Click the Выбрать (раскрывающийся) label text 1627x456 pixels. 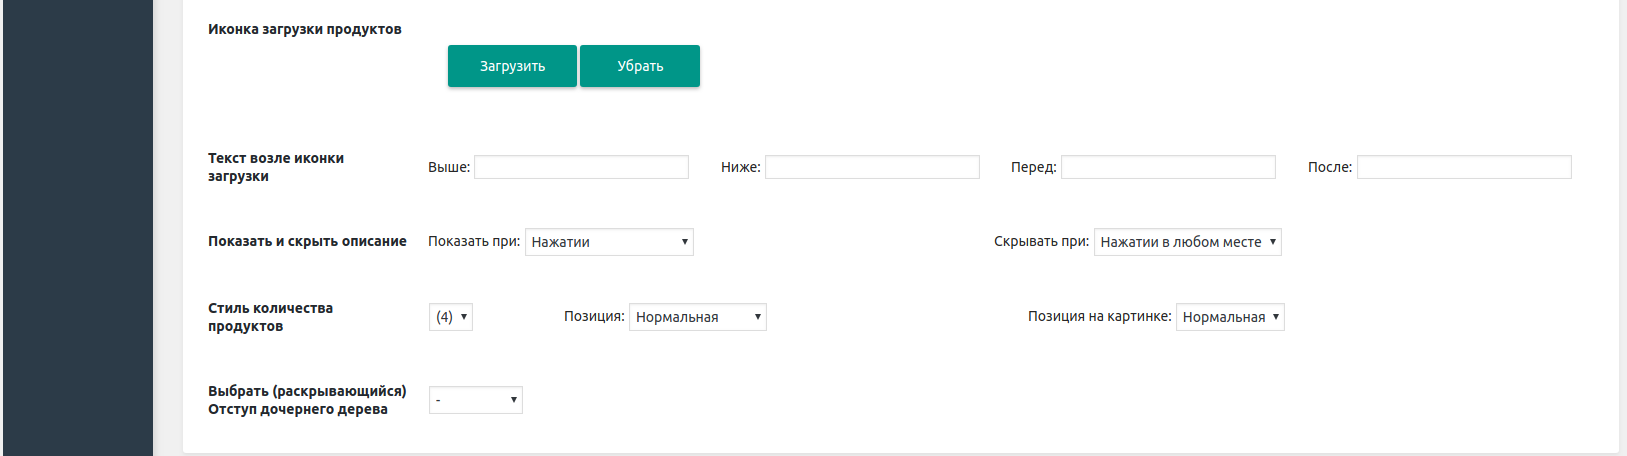tap(307, 391)
